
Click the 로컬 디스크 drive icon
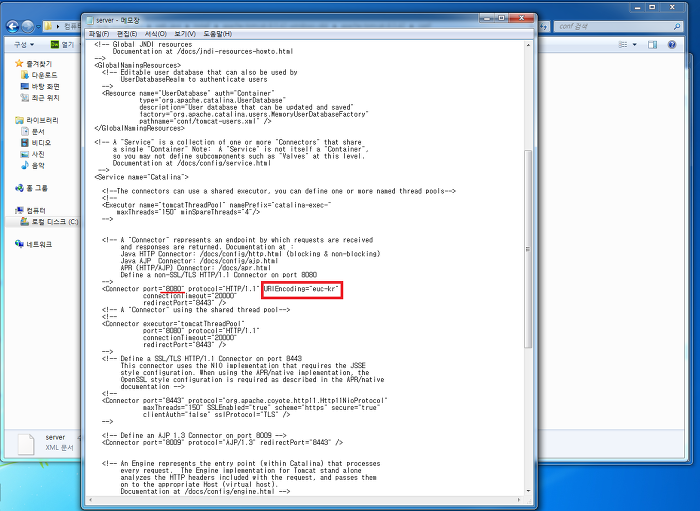[x=25, y=221]
